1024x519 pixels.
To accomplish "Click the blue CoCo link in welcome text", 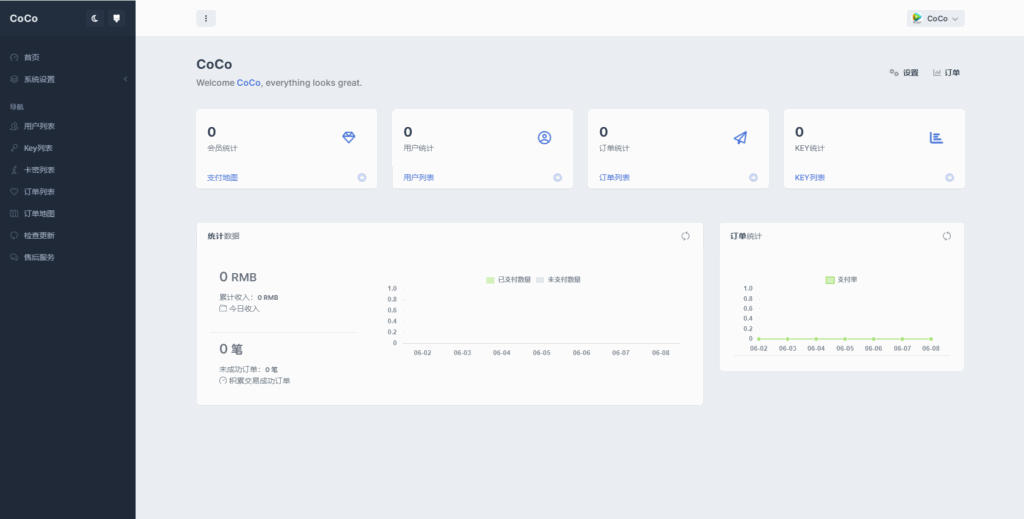I will click(x=248, y=83).
